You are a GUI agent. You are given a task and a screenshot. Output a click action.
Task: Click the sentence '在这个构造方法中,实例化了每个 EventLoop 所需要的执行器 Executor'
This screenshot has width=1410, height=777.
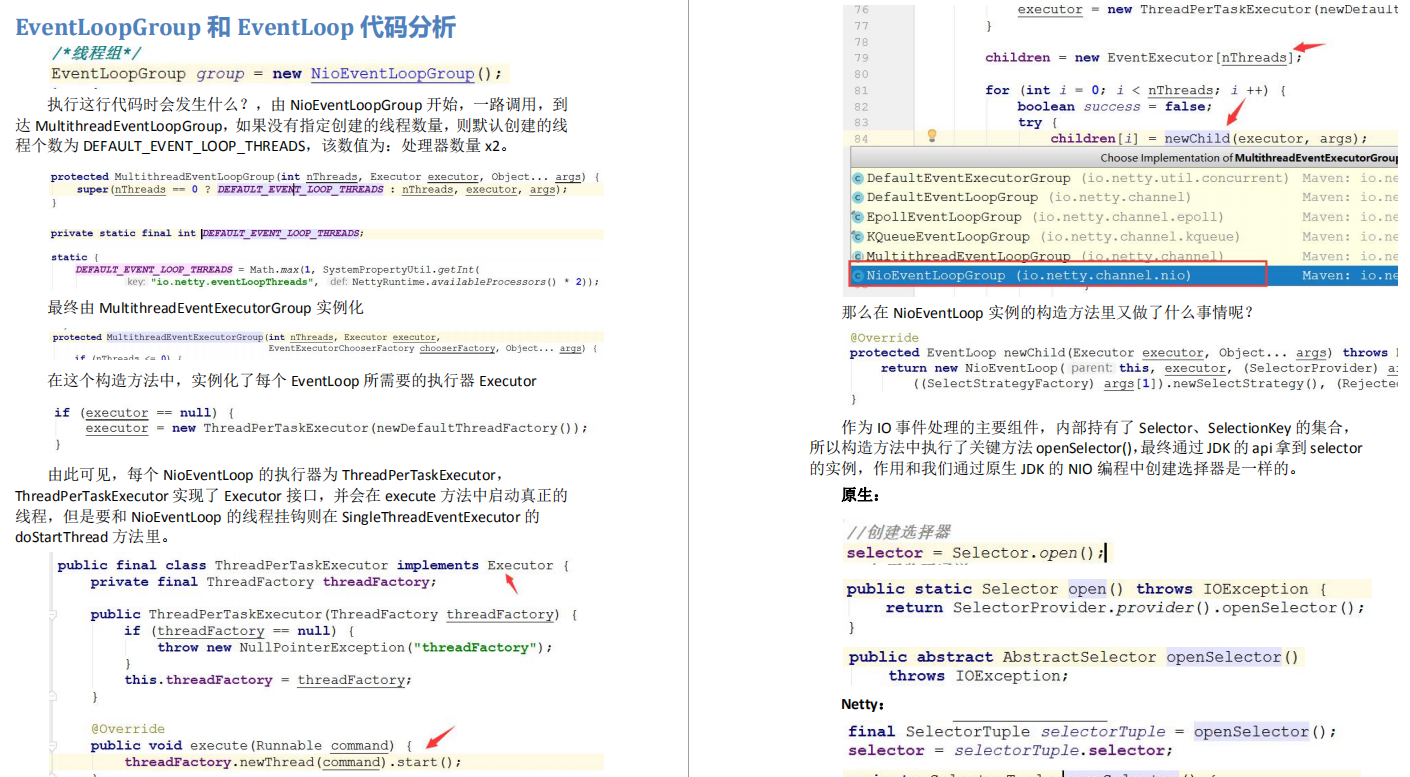(x=292, y=381)
